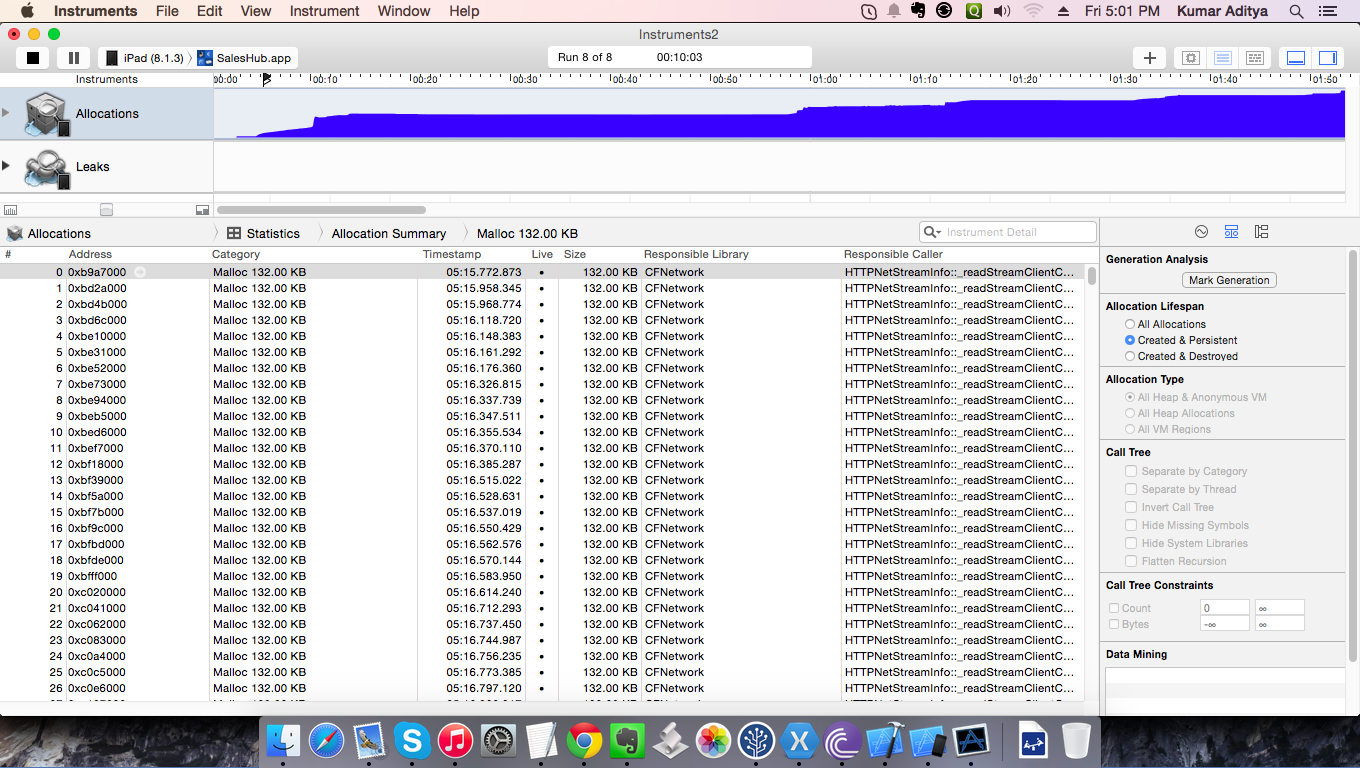
Task: Open Spotlight search in the menu bar
Action: (1296, 11)
